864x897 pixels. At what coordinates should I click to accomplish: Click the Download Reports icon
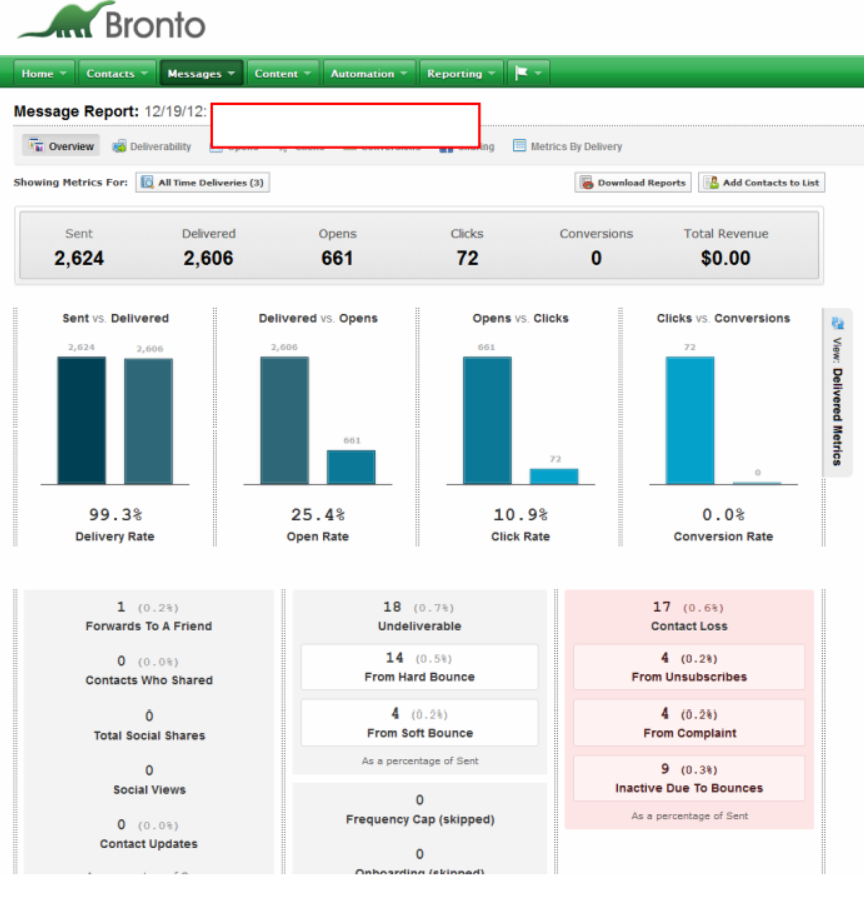(586, 183)
